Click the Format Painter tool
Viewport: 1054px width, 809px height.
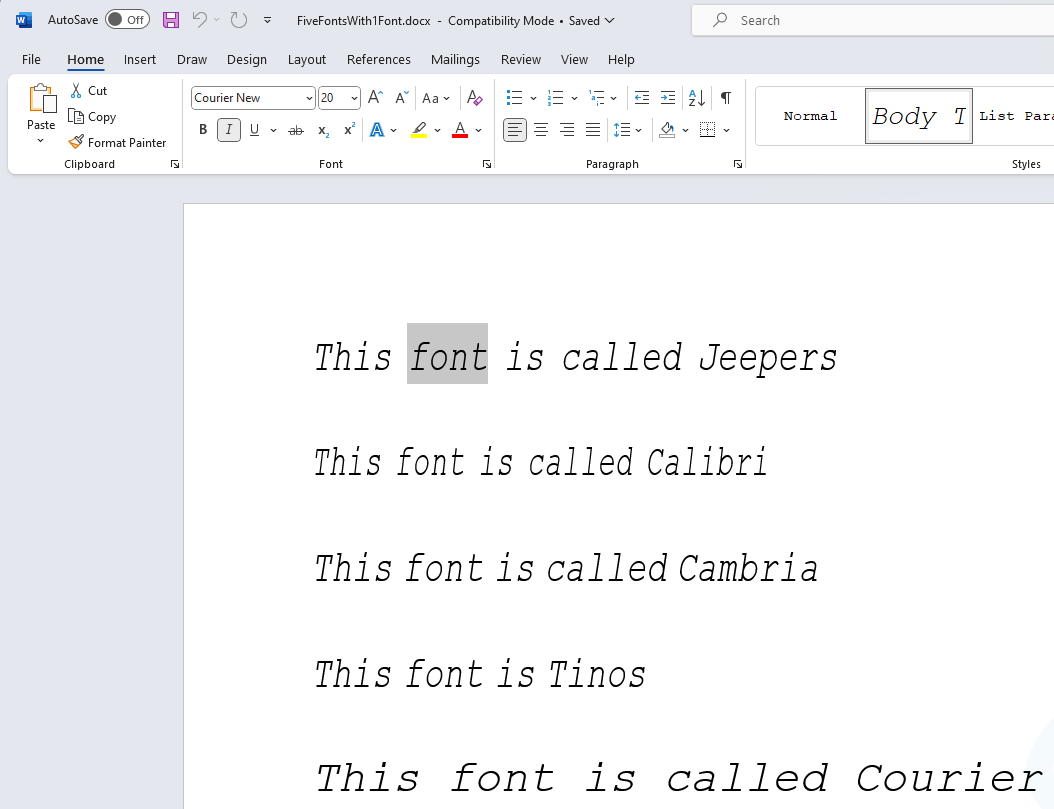click(119, 142)
